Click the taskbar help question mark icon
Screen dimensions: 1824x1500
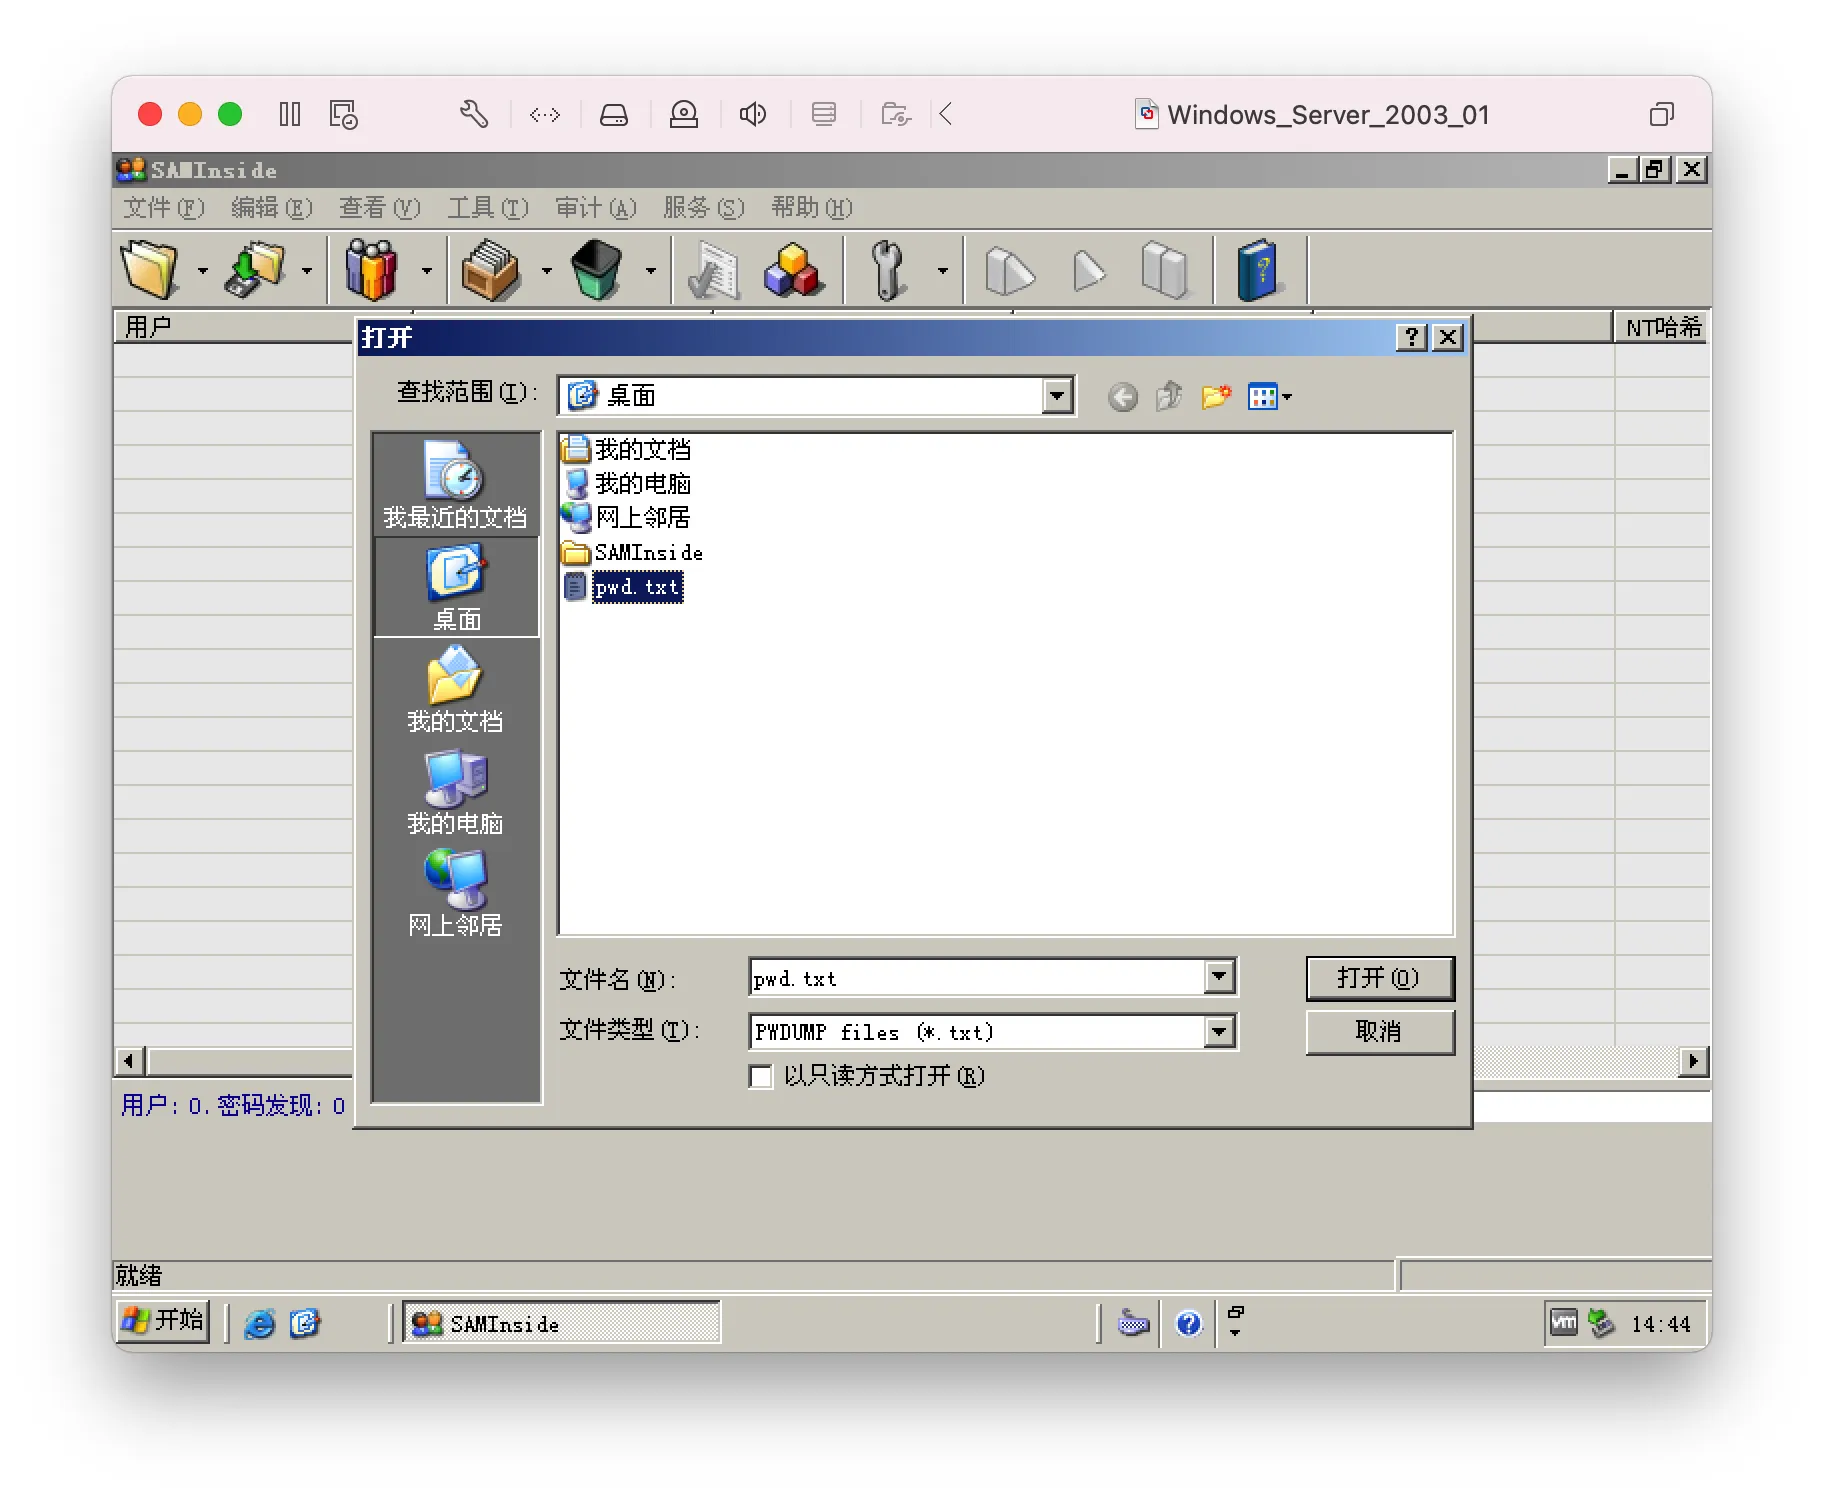[x=1188, y=1324]
